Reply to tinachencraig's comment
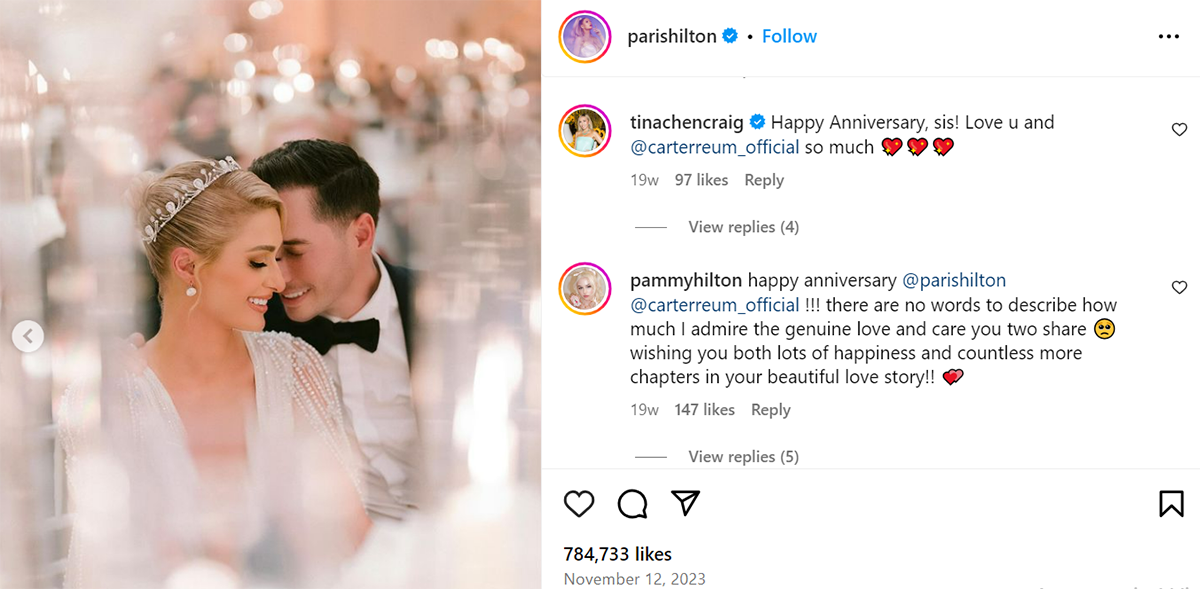The height and width of the screenshot is (589, 1200). point(764,180)
